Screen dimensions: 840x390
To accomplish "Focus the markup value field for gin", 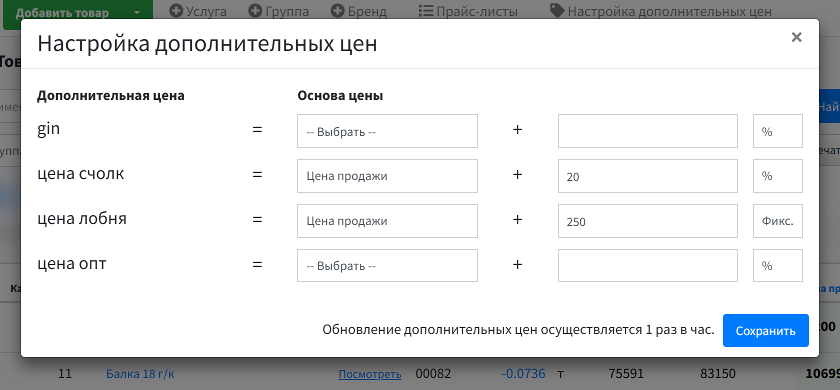I will click(x=648, y=131).
